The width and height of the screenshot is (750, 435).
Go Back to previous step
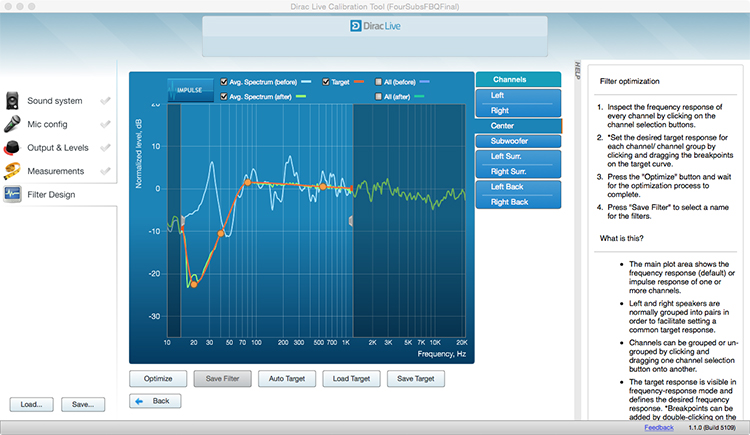(x=155, y=401)
